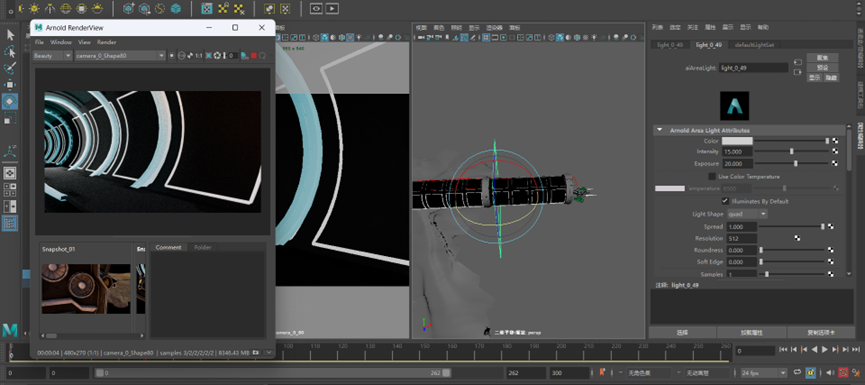
Task: Click the Spread slider handle
Action: click(x=823, y=227)
